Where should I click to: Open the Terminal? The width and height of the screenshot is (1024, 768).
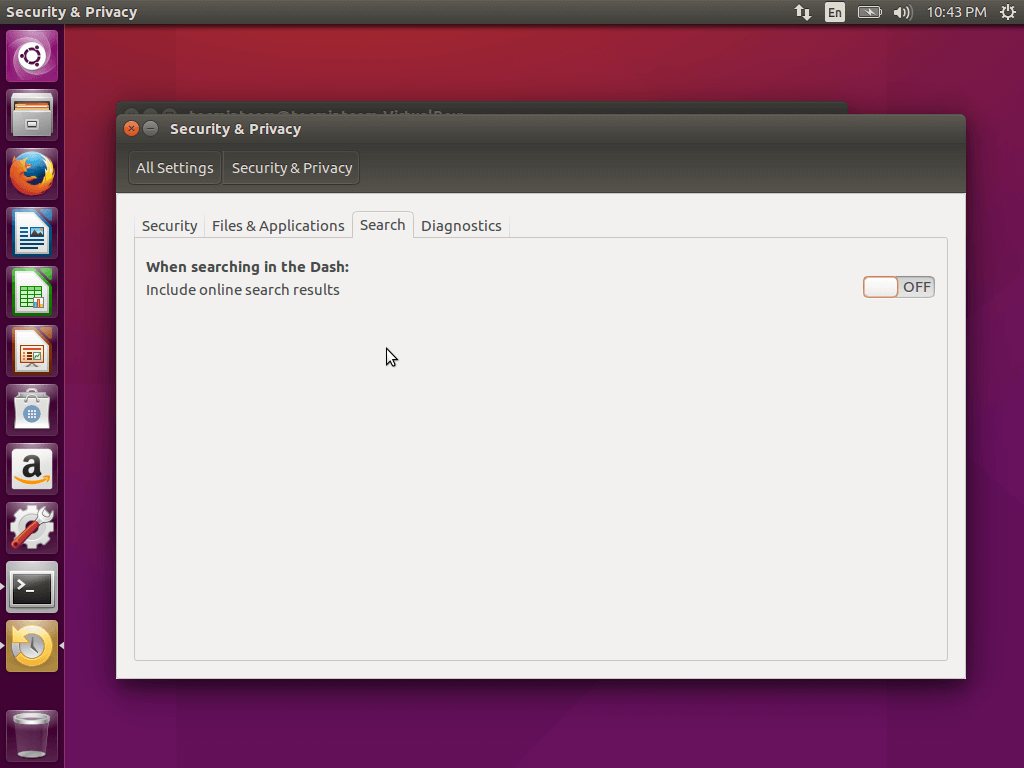click(31, 587)
